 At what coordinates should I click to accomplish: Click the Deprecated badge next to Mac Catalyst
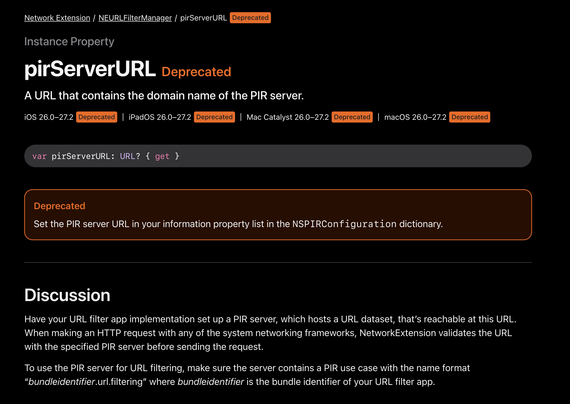(352, 117)
